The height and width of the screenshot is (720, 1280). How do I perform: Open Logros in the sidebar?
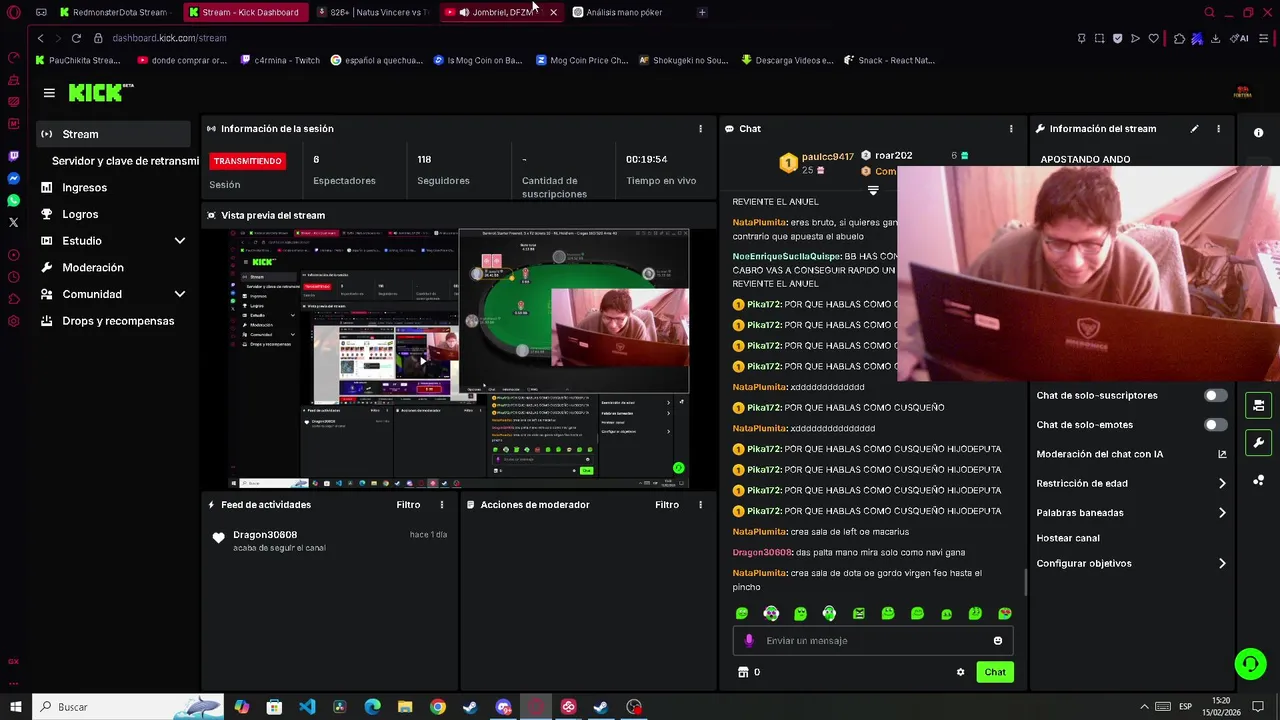point(80,214)
